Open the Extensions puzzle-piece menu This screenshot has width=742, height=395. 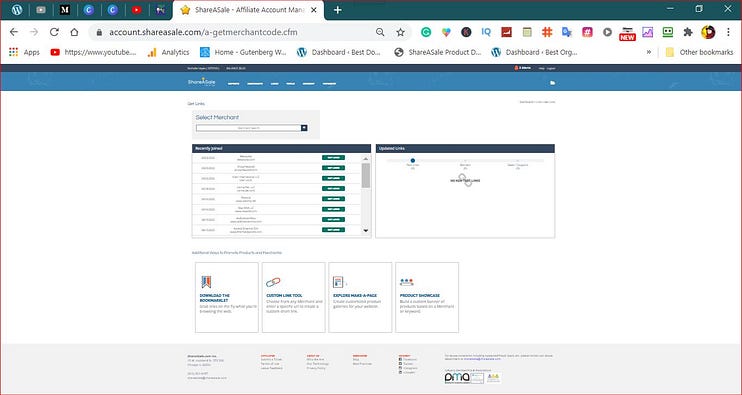point(688,32)
